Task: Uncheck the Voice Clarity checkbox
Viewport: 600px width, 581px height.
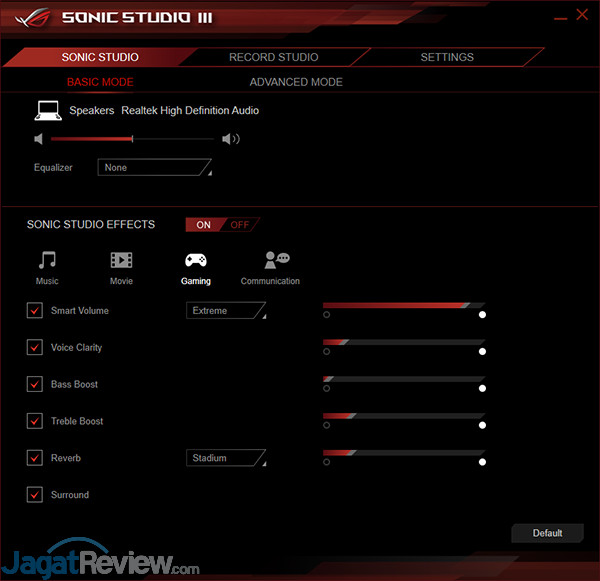Action: tap(35, 347)
